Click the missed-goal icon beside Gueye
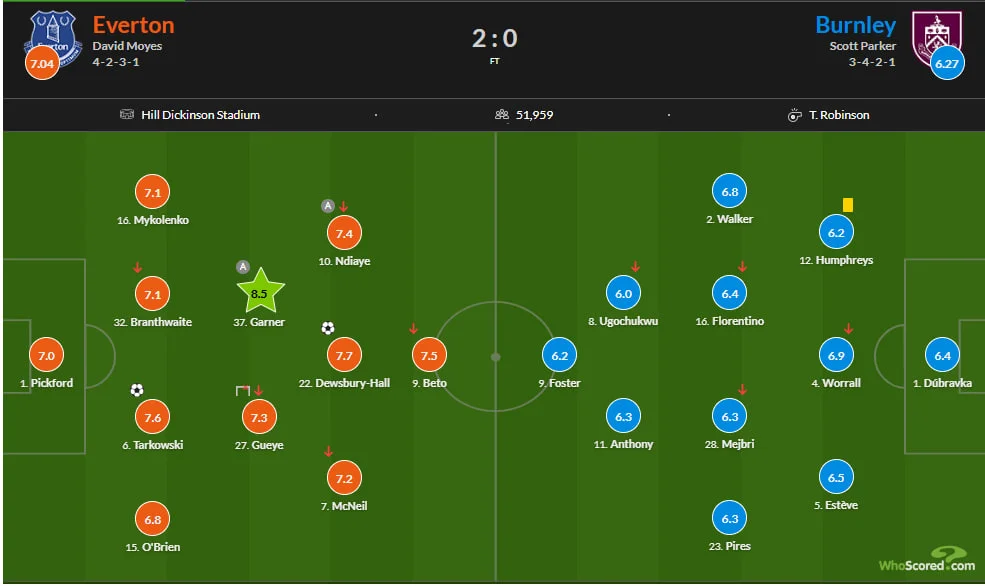985x586 pixels. 242,390
